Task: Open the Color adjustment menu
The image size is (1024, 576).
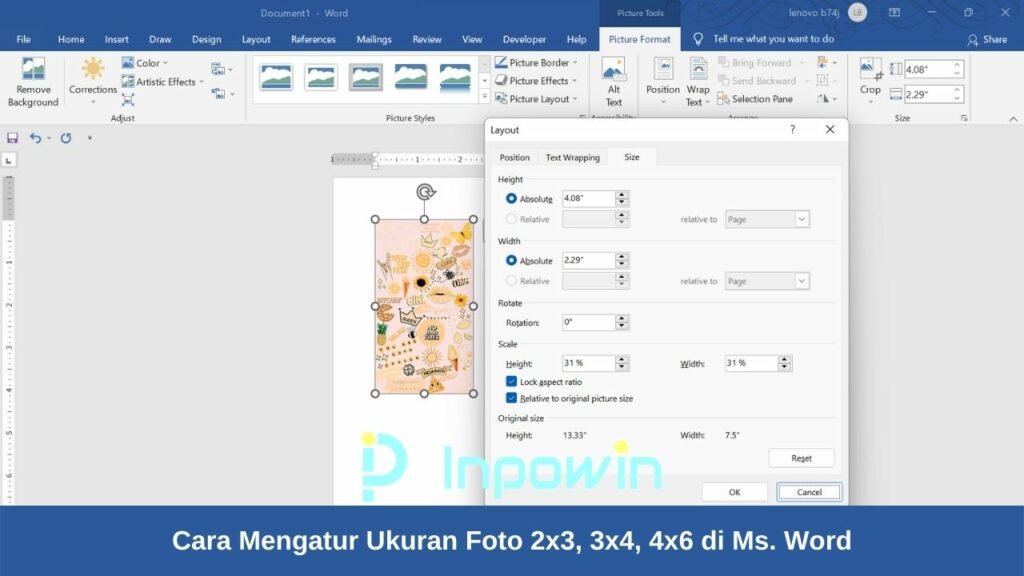Action: [145, 63]
